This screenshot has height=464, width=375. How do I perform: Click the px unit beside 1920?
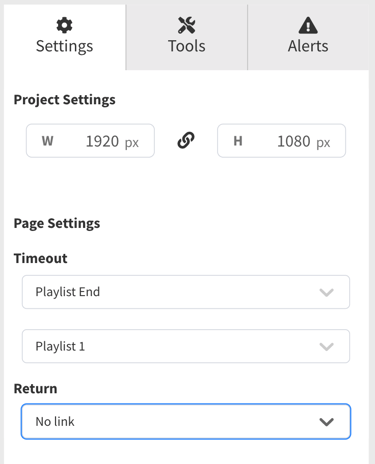pos(132,143)
